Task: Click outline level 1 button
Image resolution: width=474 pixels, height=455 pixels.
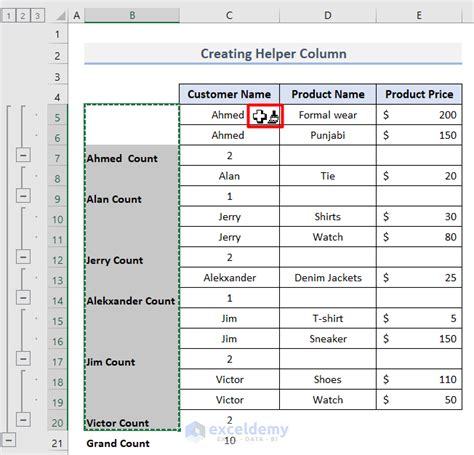Action: 9,16
